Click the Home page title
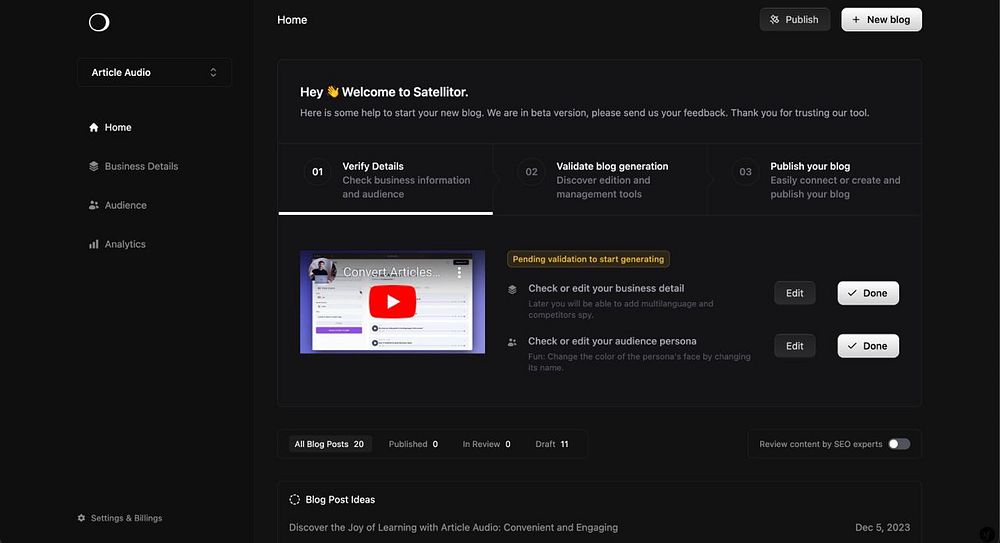Screen dimensions: 1000x543 click(292, 20)
